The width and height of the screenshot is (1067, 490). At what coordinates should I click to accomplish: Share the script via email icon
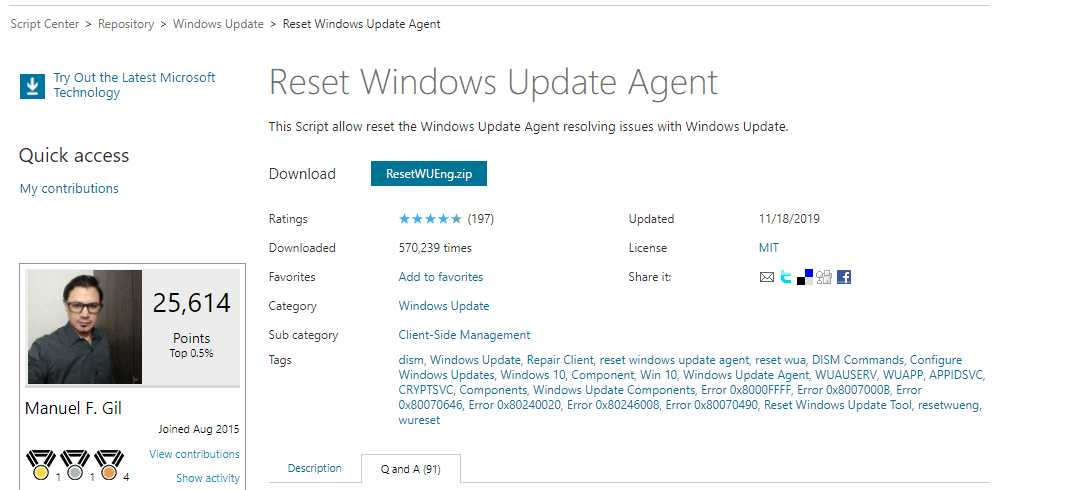[x=767, y=277]
